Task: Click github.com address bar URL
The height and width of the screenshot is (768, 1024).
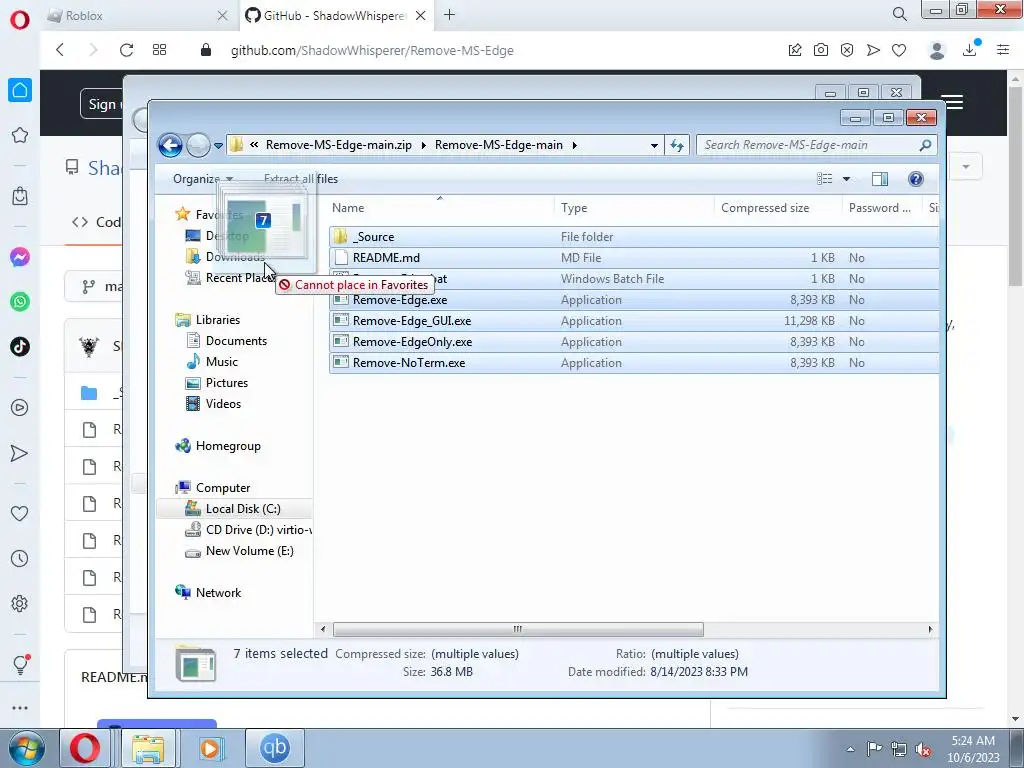Action: click(372, 50)
